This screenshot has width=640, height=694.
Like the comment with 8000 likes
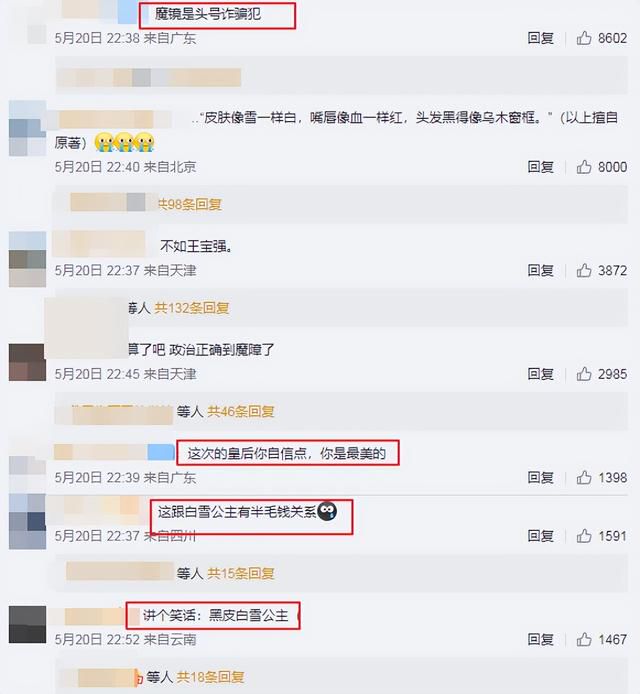[584, 167]
